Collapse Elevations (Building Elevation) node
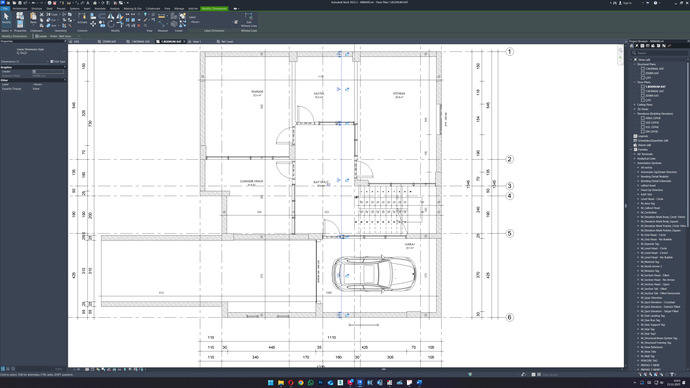Screen dimensions: 690x388 (x=635, y=113)
